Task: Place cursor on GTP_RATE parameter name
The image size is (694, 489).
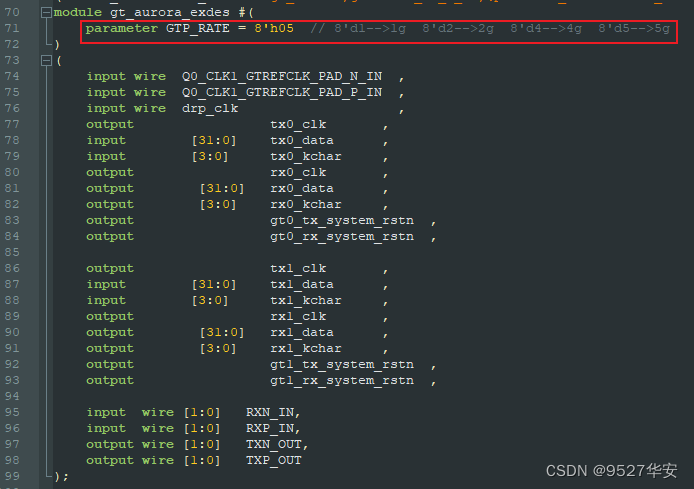Action: 198,28
